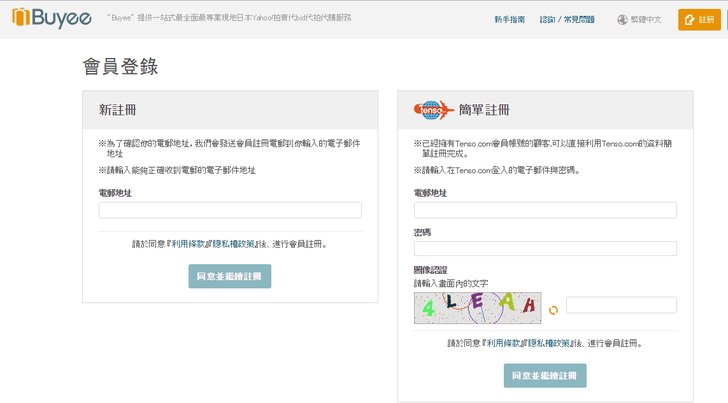Focus the 電郵地址 field in 新註冊
728x403 pixels.
pos(229,210)
